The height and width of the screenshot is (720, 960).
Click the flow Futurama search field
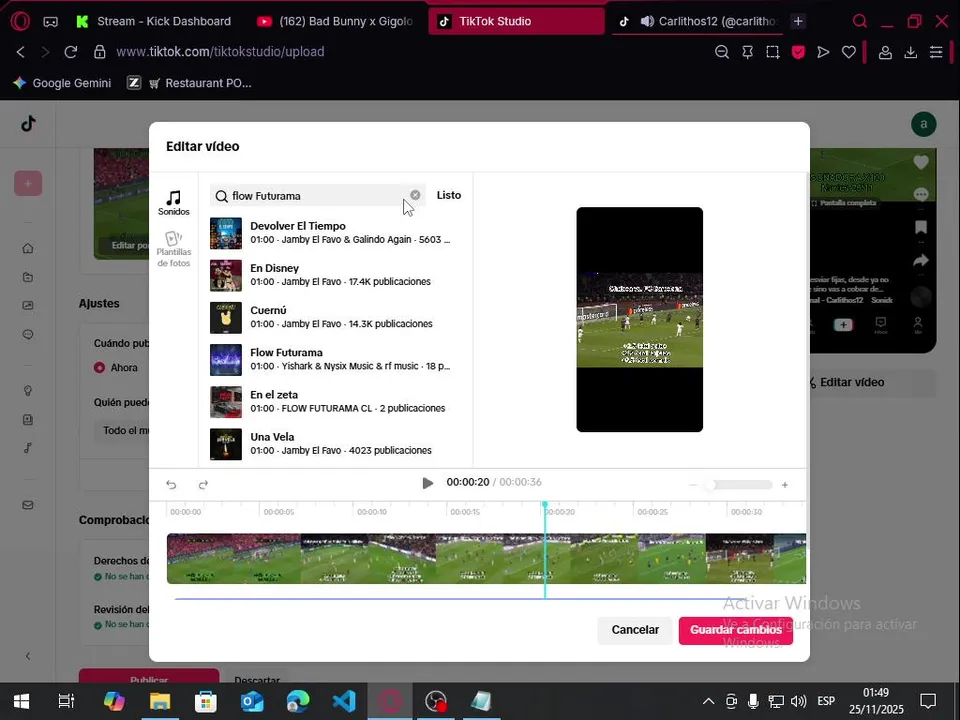(x=317, y=196)
